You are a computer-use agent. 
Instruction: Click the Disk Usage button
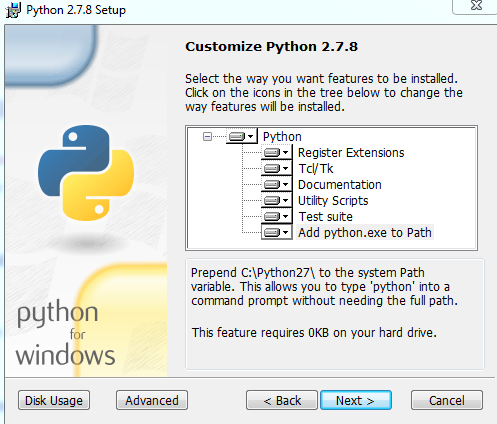(x=54, y=400)
